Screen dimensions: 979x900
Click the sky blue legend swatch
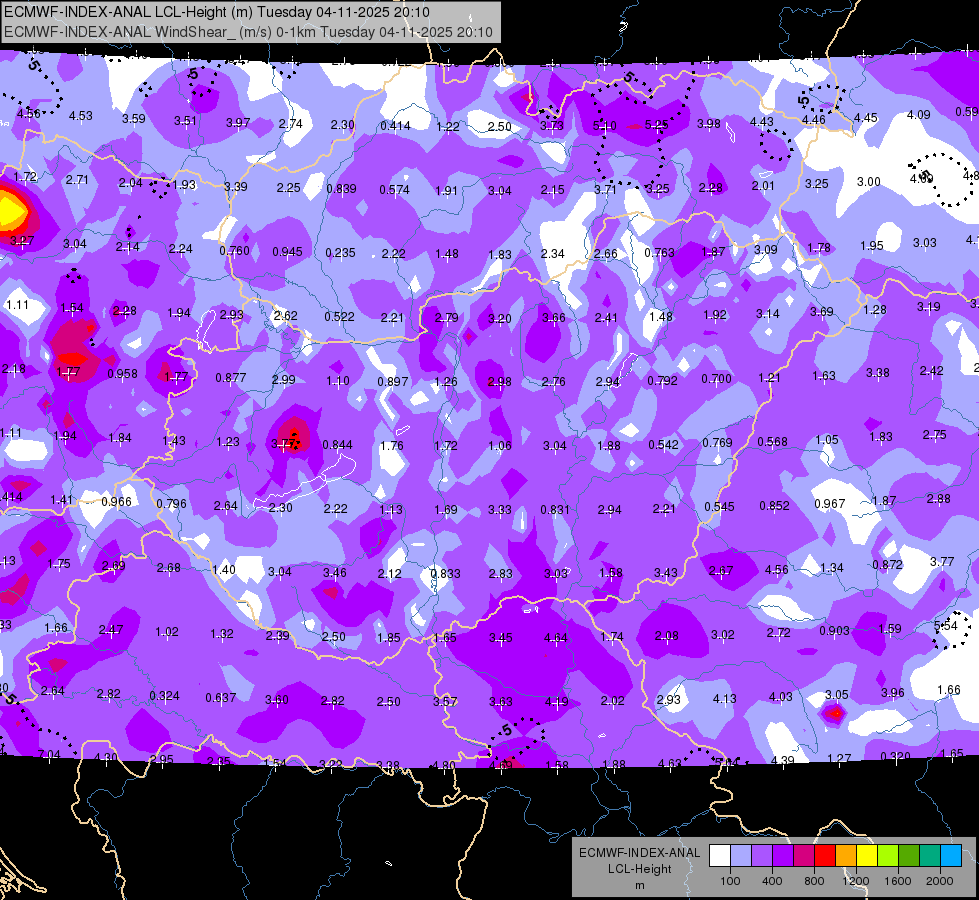pos(951,856)
